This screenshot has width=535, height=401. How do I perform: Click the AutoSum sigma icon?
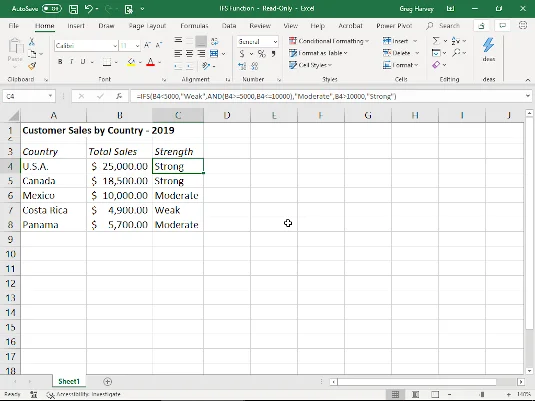click(x=436, y=41)
